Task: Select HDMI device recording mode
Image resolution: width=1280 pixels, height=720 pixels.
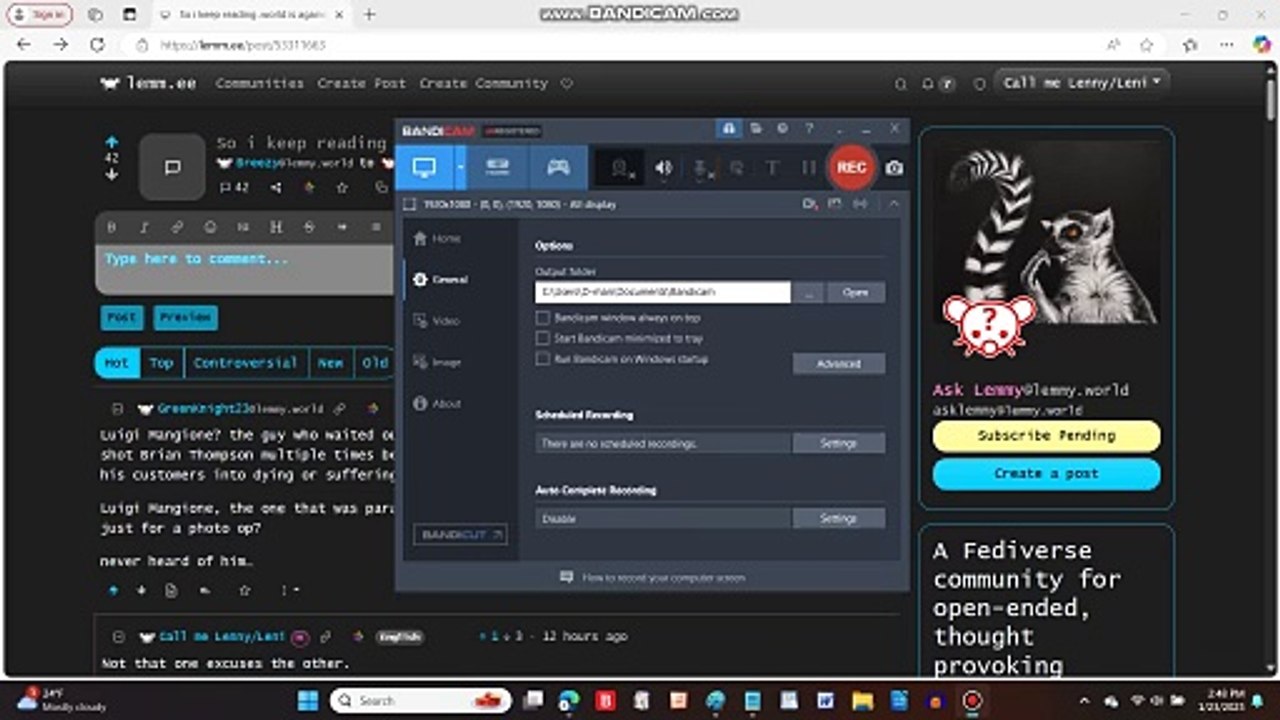Action: pos(497,167)
